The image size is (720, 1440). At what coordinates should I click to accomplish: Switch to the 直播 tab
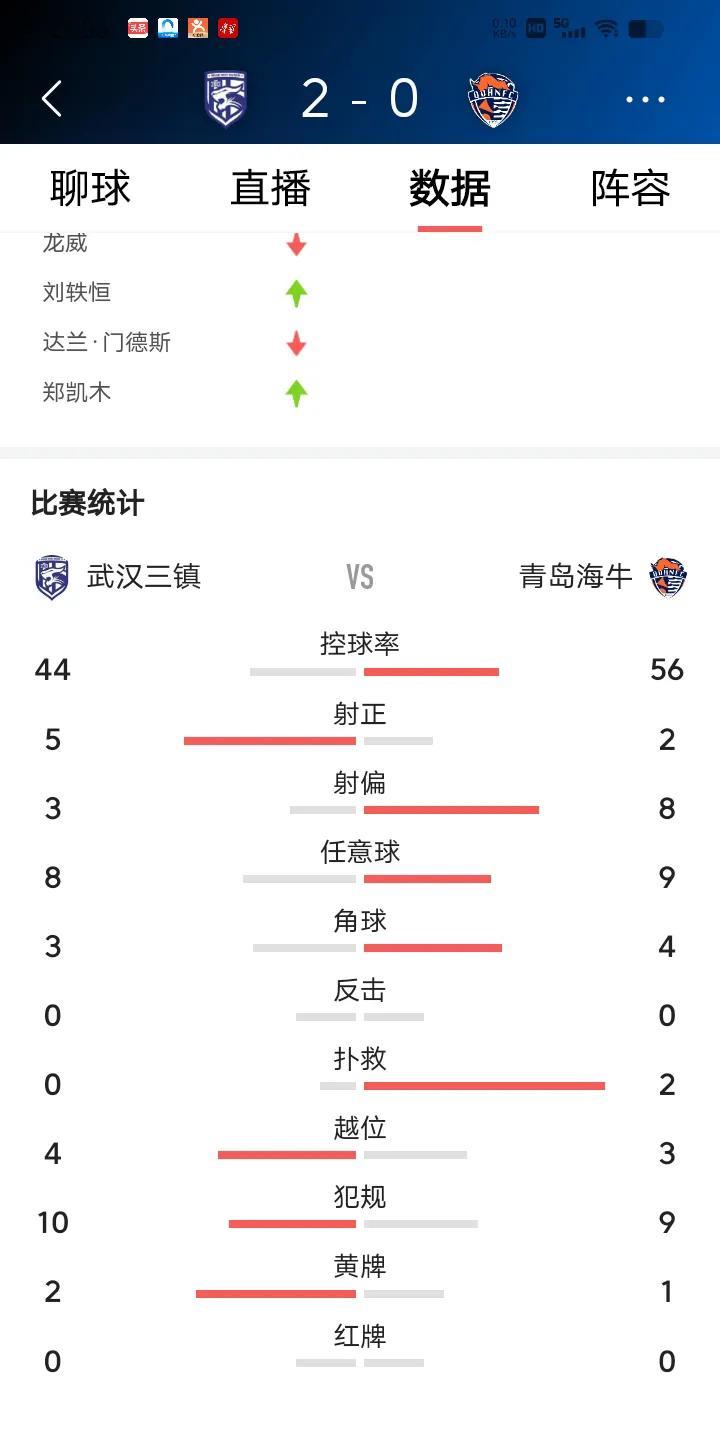[x=270, y=188]
